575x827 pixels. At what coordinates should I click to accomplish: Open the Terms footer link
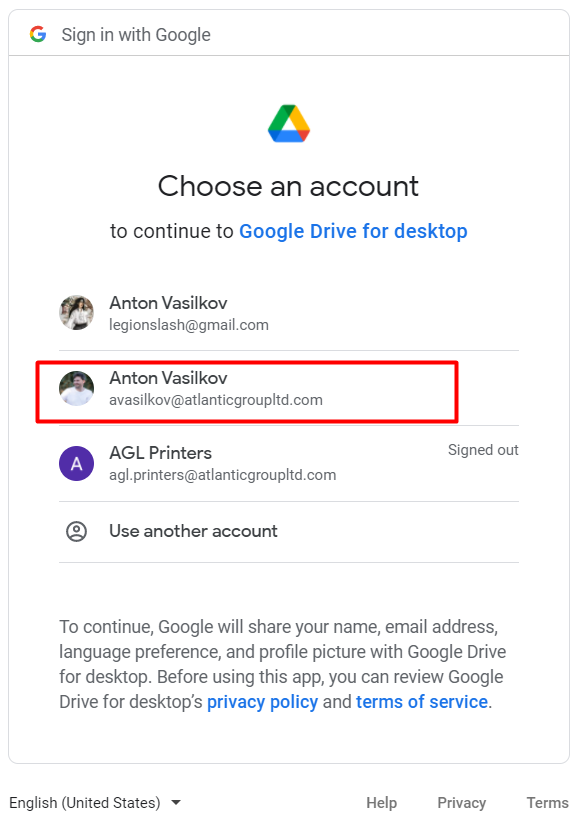pyautogui.click(x=548, y=803)
